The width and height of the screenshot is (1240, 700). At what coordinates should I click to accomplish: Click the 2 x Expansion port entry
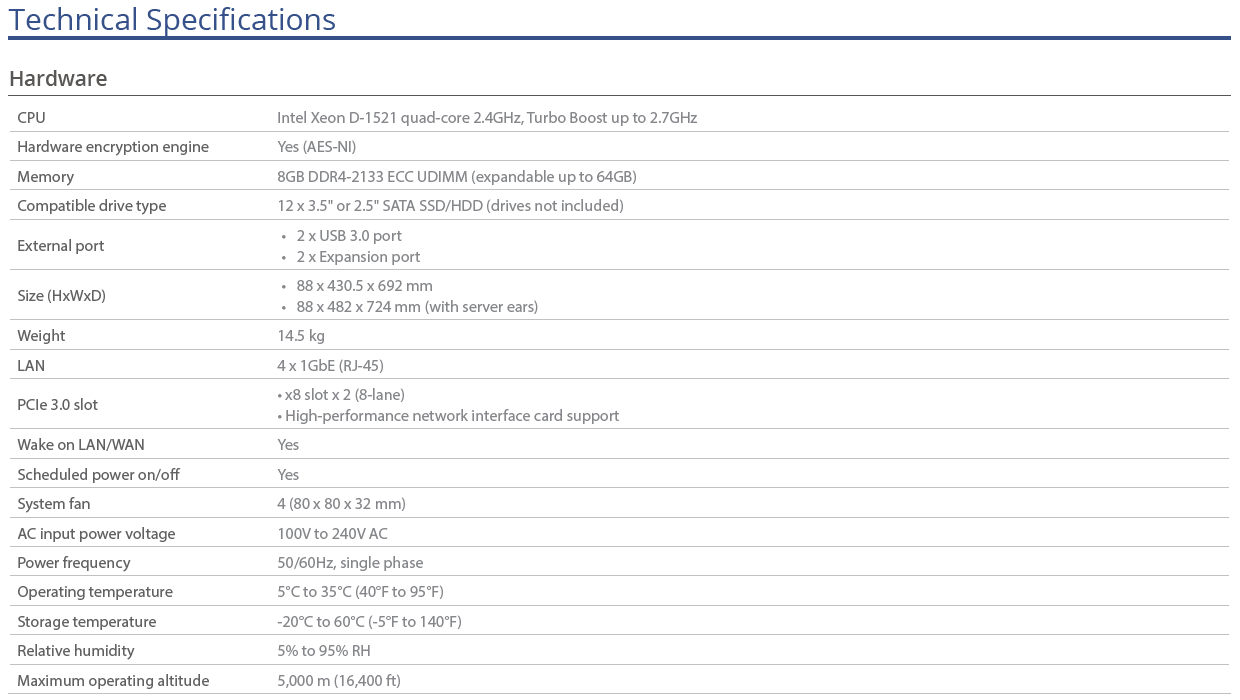point(358,257)
